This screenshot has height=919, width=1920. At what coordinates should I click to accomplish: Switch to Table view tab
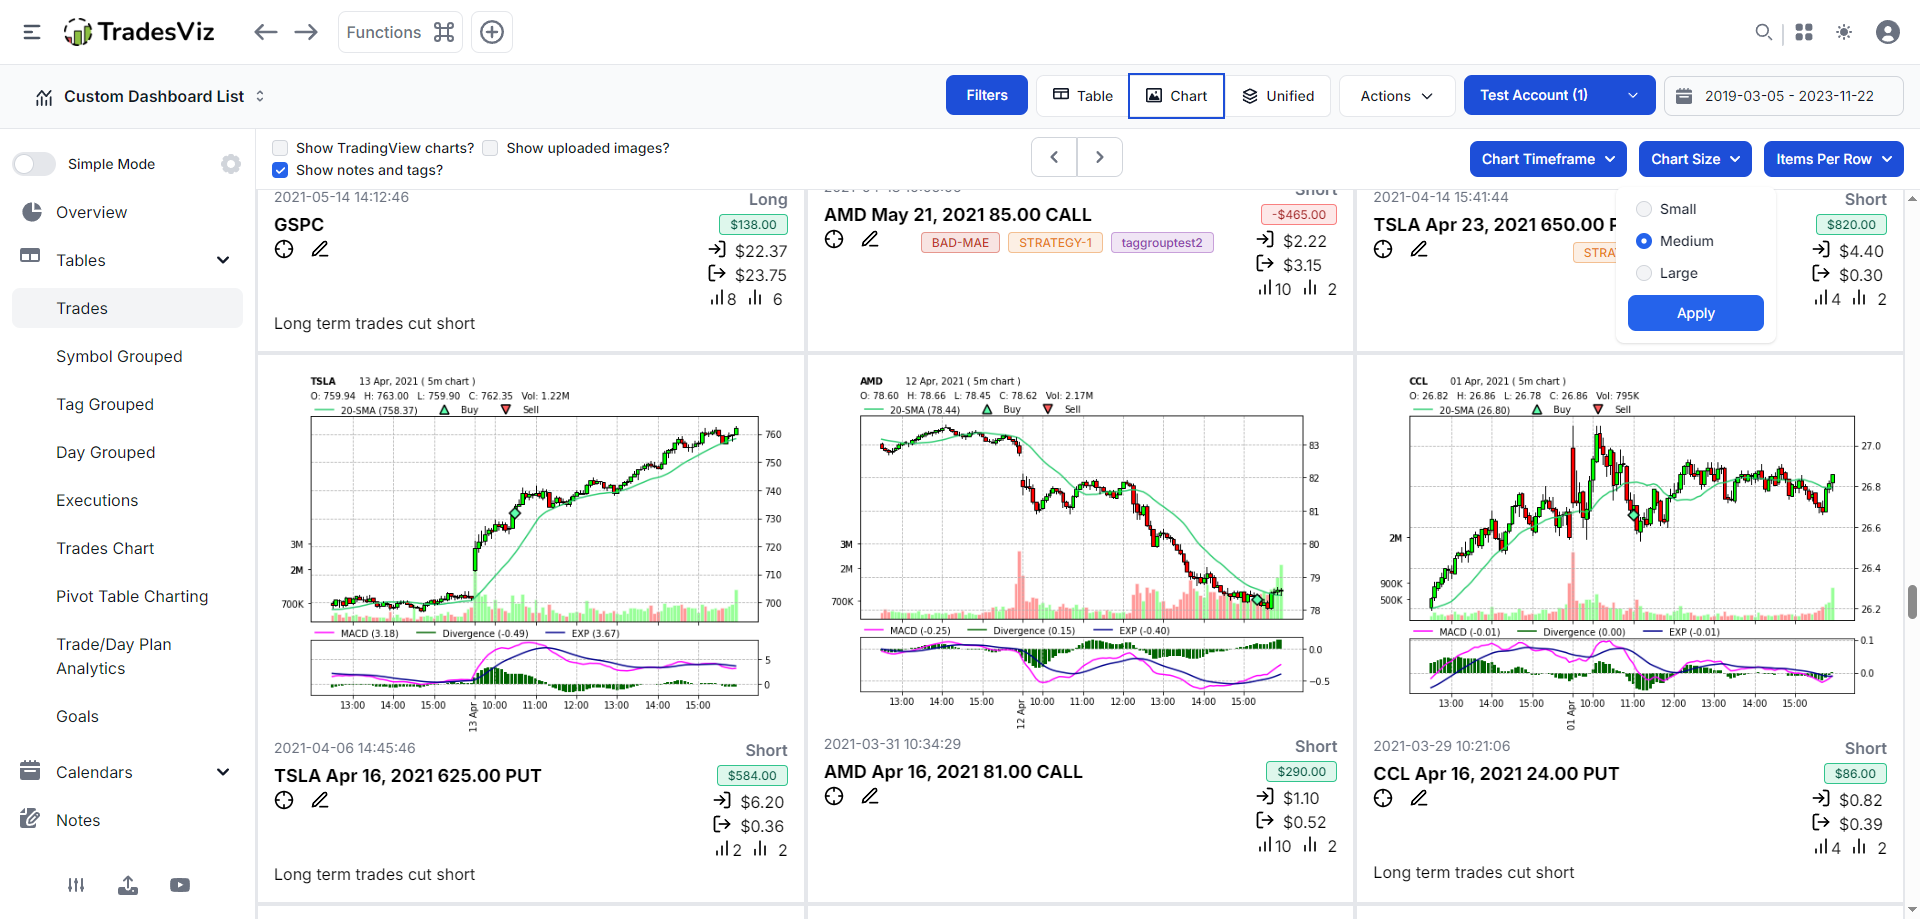pos(1083,96)
